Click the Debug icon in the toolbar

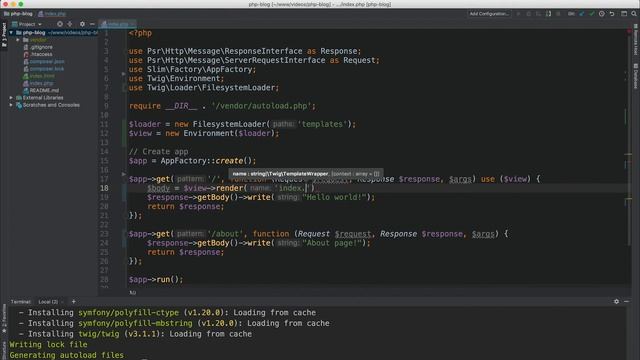[x=529, y=14]
